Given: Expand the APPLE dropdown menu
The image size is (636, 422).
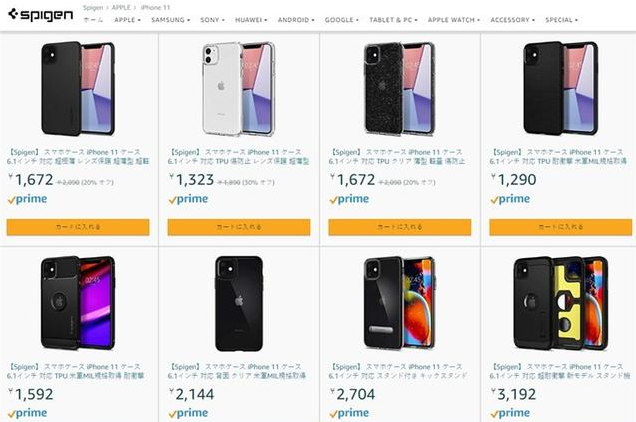Looking at the screenshot, I should point(127,20).
